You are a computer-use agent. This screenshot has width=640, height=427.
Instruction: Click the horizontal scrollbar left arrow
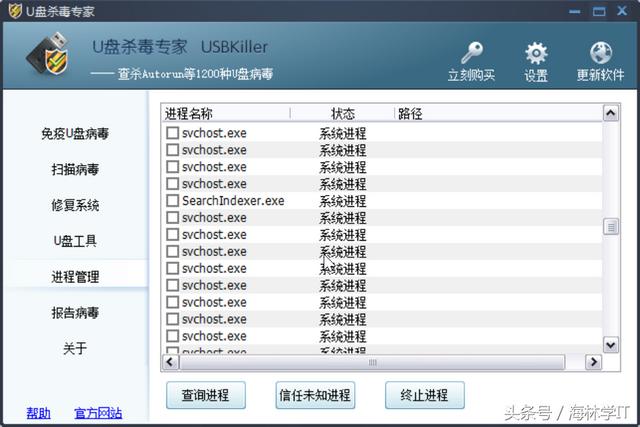pyautogui.click(x=170, y=362)
